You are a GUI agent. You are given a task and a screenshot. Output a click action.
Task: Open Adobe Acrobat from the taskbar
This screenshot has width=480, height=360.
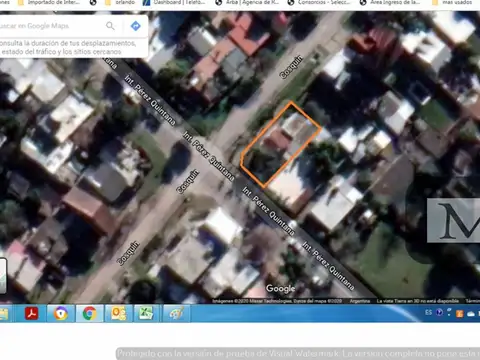coord(31,313)
